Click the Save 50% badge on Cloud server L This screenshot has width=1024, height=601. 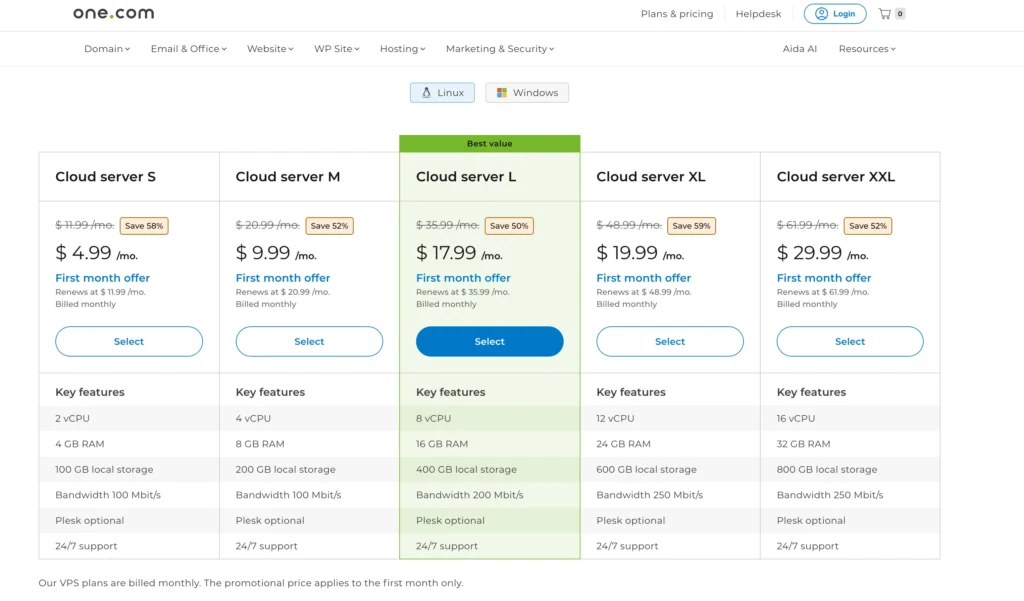[509, 226]
